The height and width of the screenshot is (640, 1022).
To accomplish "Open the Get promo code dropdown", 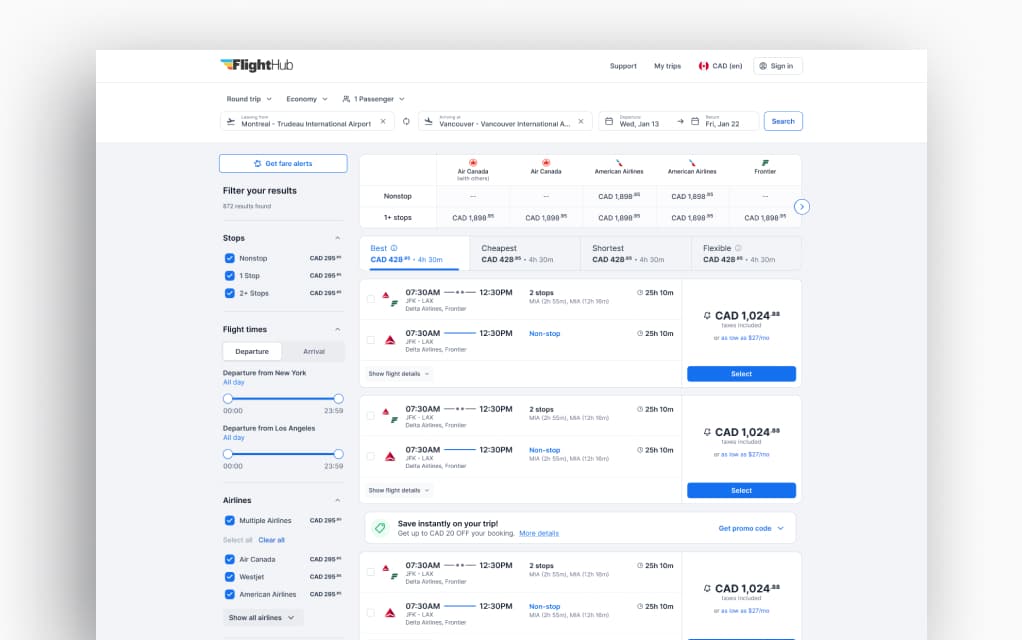I will tap(751, 529).
